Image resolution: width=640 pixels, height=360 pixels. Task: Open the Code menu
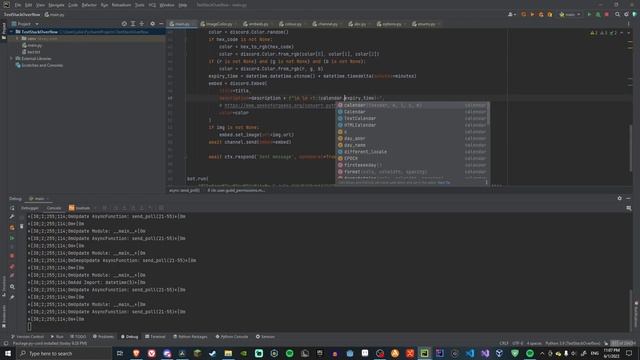click(x=73, y=5)
